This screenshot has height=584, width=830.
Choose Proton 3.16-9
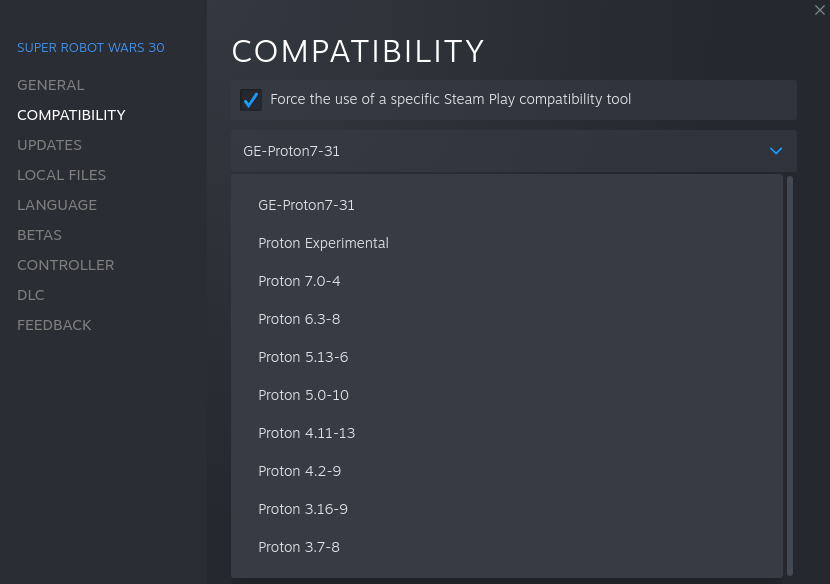(303, 509)
